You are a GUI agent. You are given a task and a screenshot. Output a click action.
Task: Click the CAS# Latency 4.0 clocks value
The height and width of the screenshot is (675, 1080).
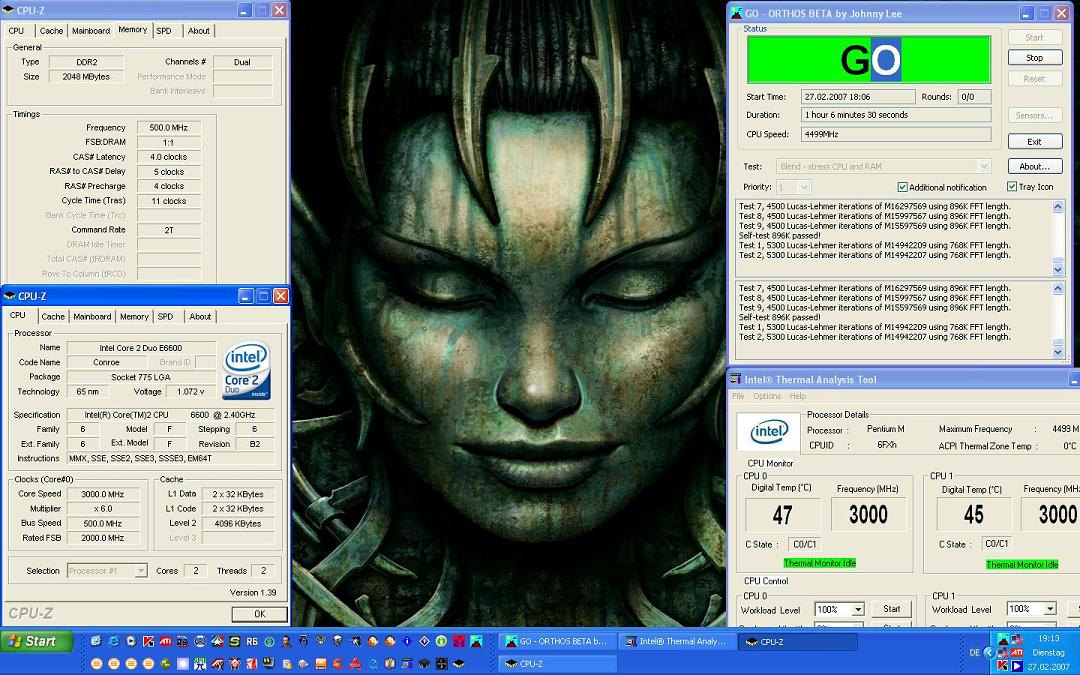tap(169, 157)
